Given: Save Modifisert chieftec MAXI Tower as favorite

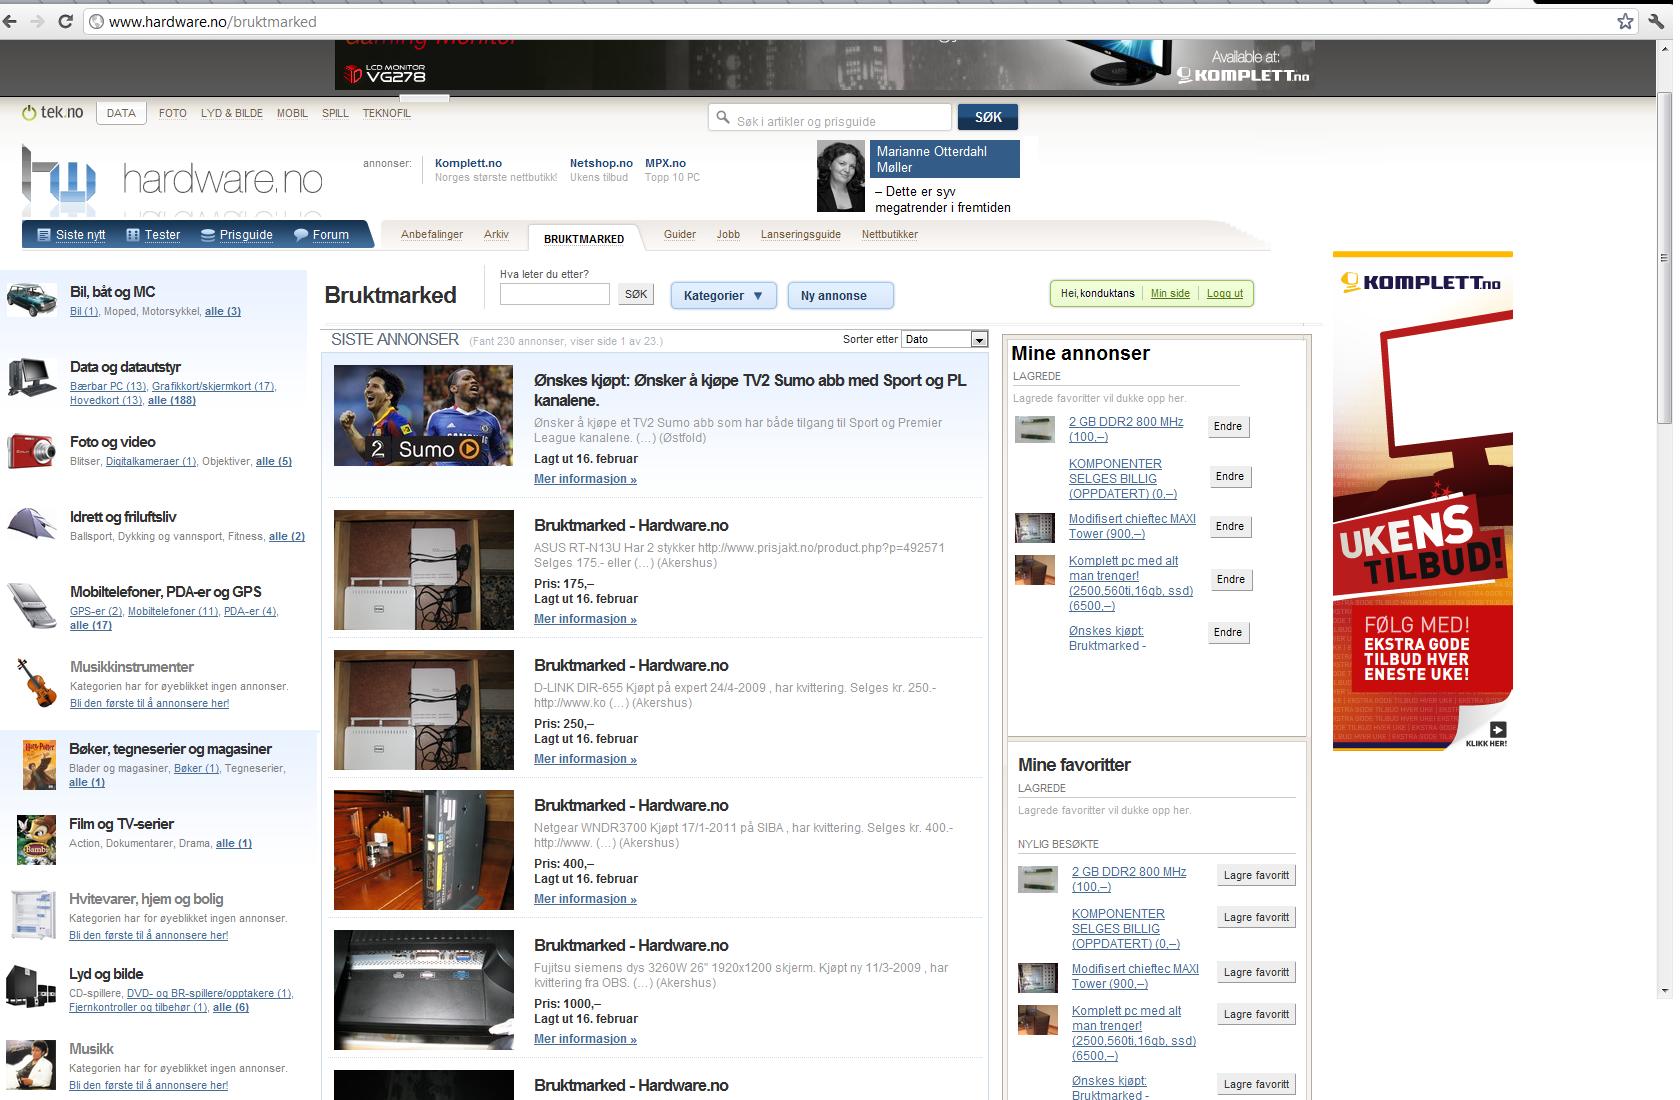Looking at the screenshot, I should click(x=1256, y=972).
